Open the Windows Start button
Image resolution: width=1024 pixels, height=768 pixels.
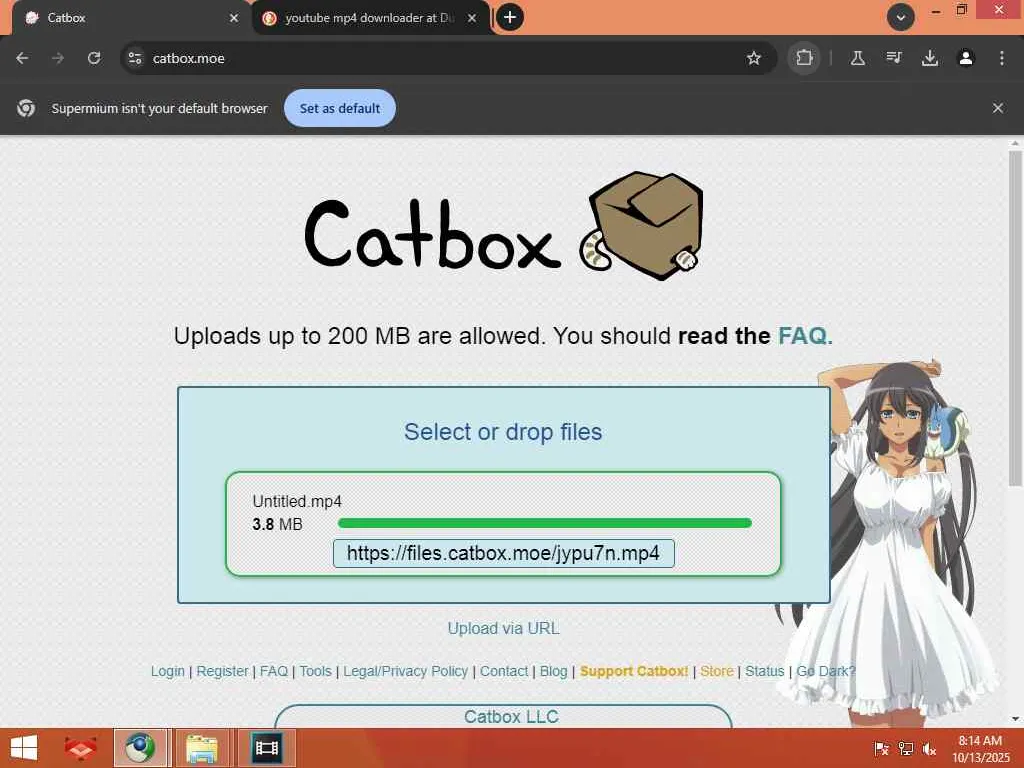coord(24,748)
